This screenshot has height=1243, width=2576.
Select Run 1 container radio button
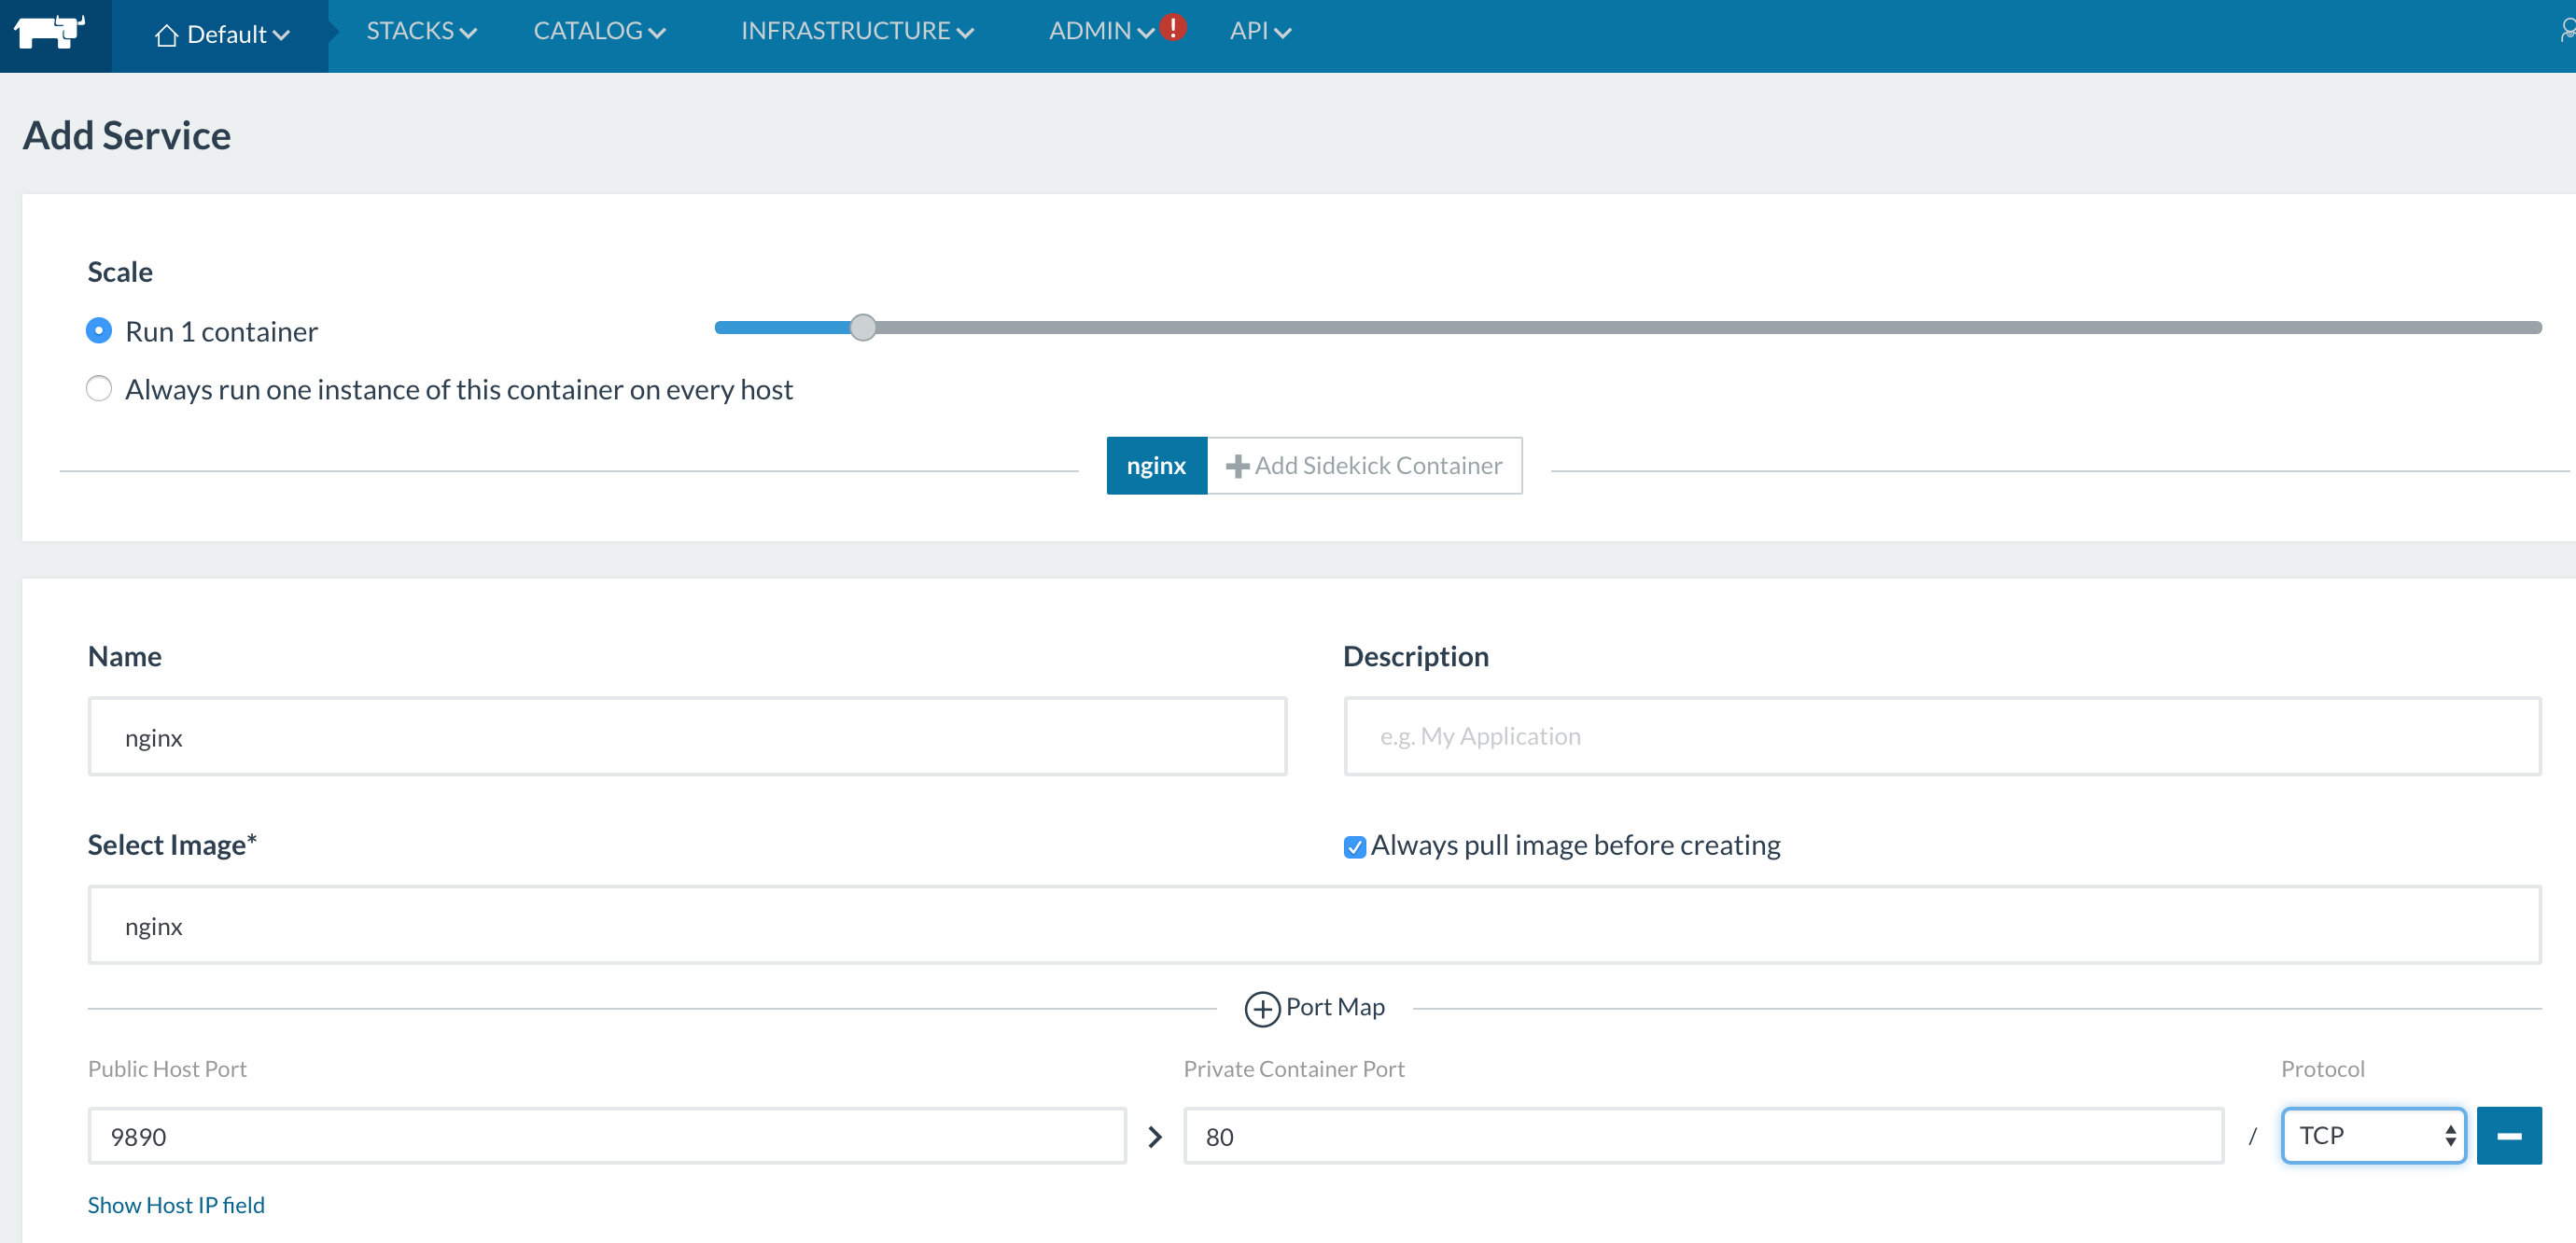pyautogui.click(x=99, y=331)
